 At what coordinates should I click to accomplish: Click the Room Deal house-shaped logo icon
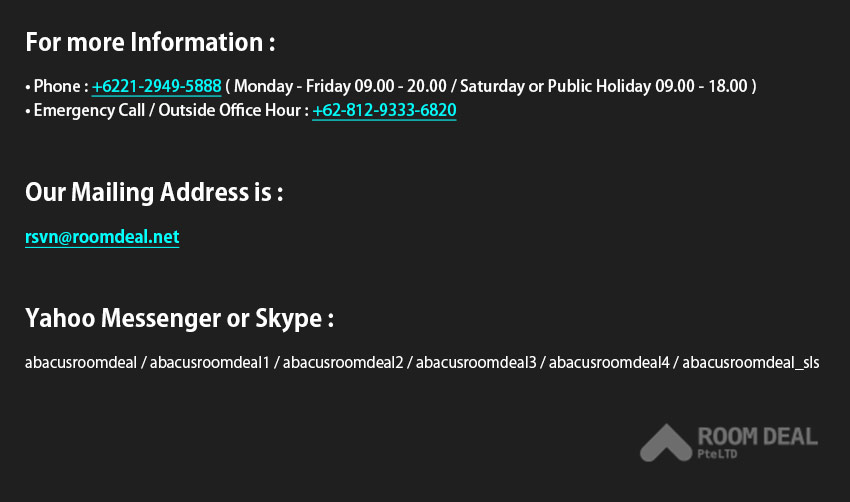tap(666, 443)
